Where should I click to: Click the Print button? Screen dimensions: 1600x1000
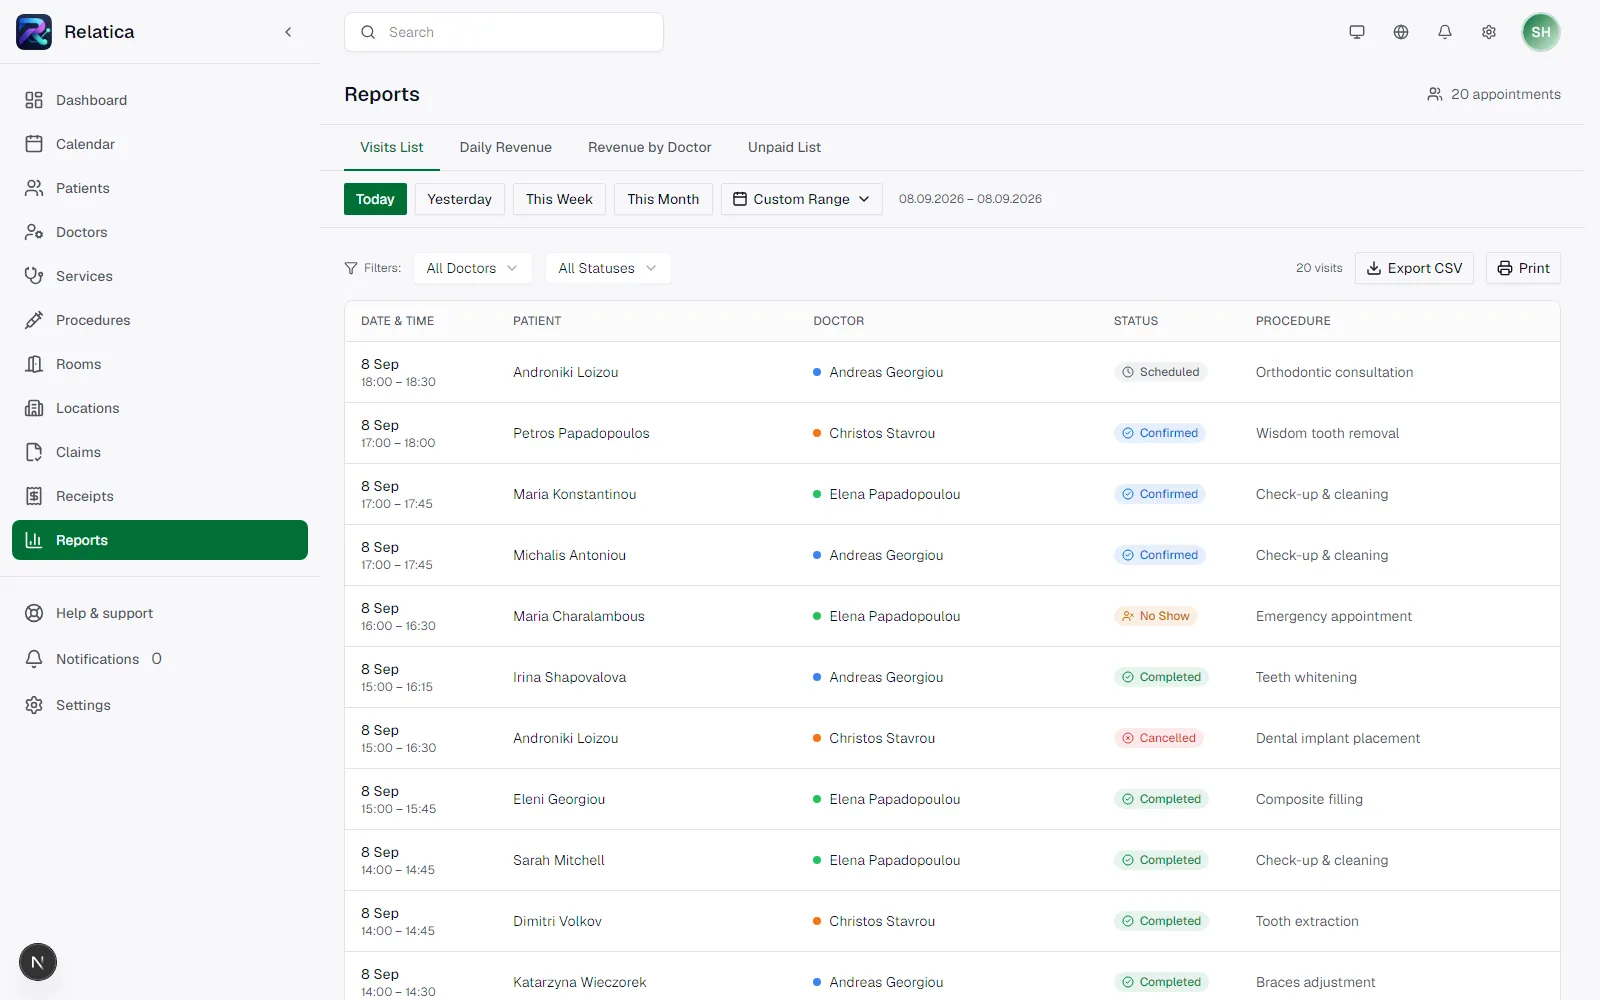1523,268
